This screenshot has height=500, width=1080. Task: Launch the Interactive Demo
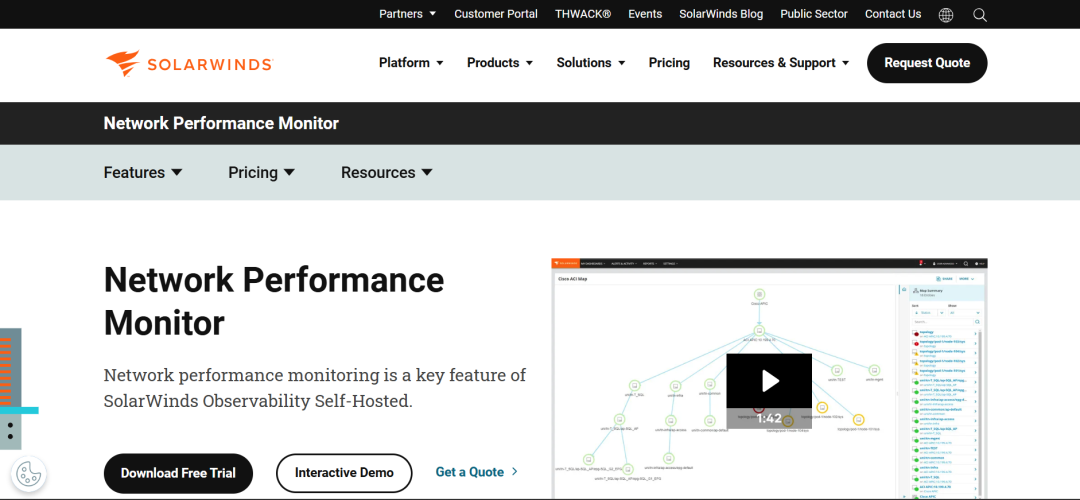point(344,473)
